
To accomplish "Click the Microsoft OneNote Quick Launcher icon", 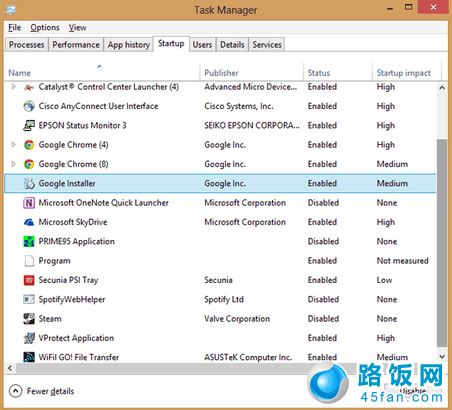I will point(29,203).
